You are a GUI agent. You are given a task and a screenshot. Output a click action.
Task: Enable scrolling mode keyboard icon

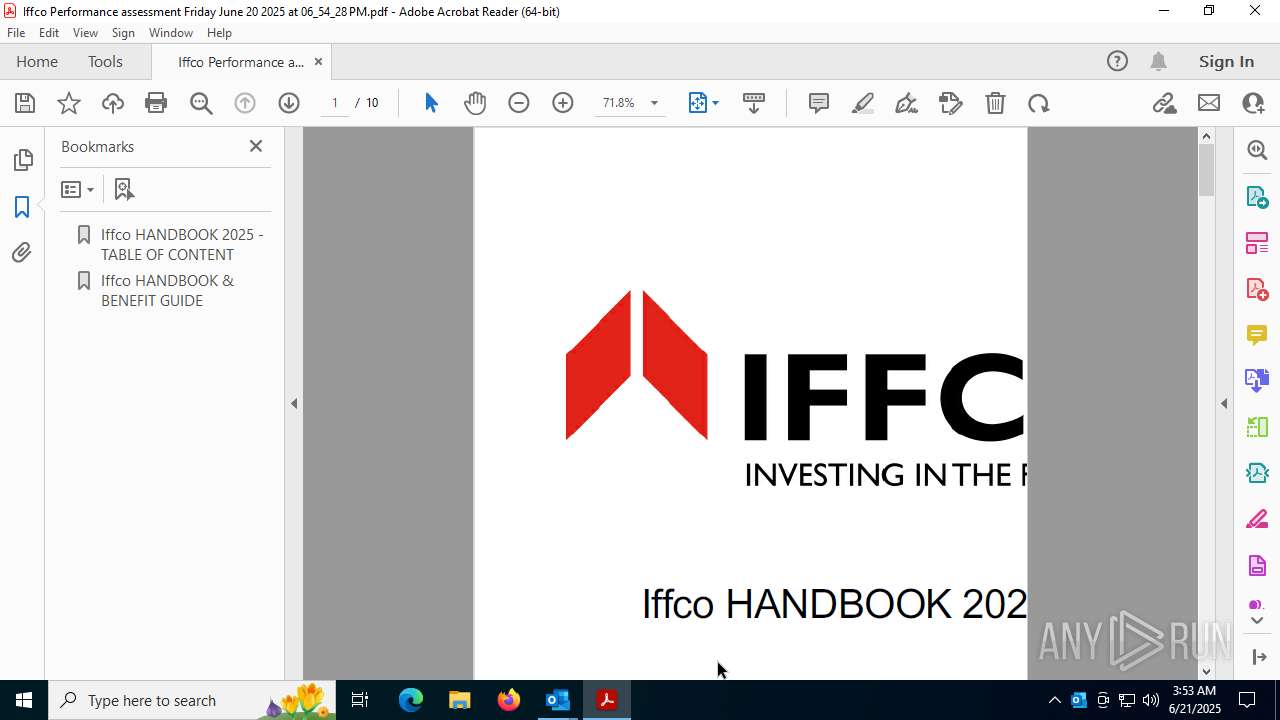(754, 103)
